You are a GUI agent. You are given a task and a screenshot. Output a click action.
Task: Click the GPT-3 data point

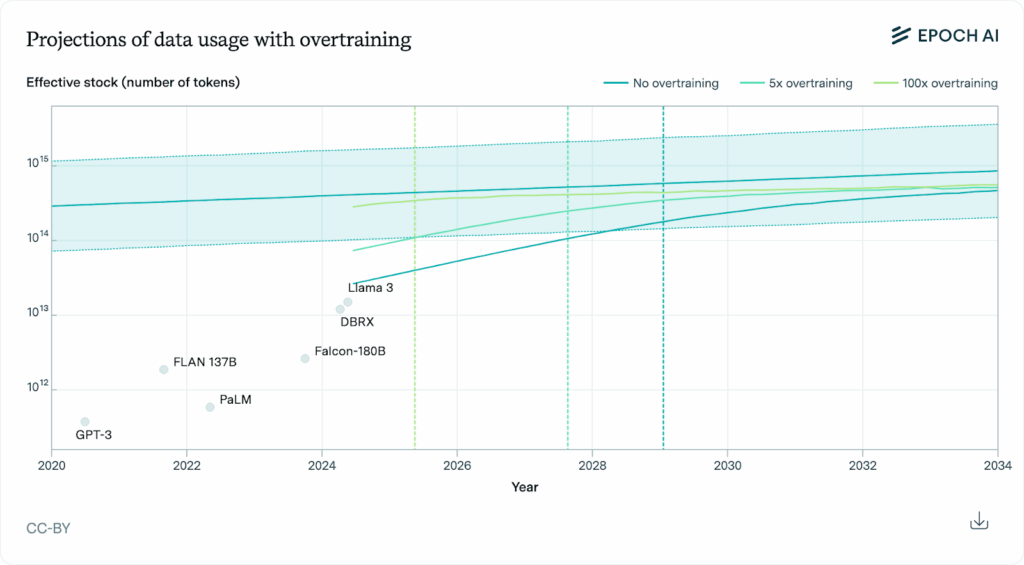coord(85,422)
